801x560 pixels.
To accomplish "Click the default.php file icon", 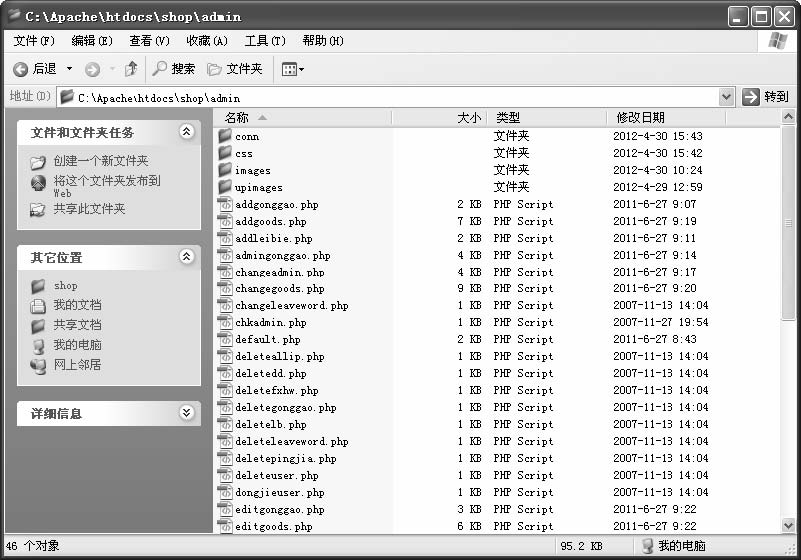I will click(x=225, y=339).
